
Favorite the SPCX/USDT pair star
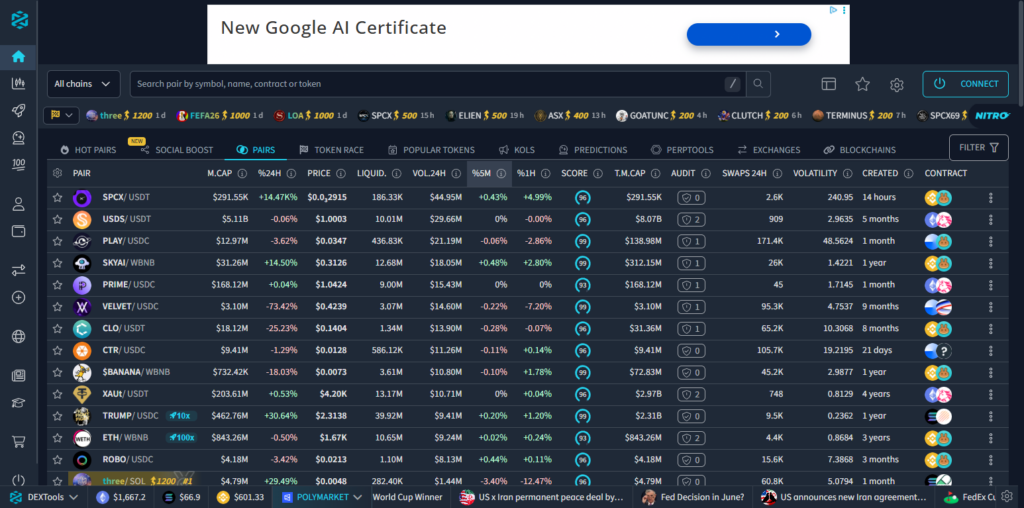[57, 197]
